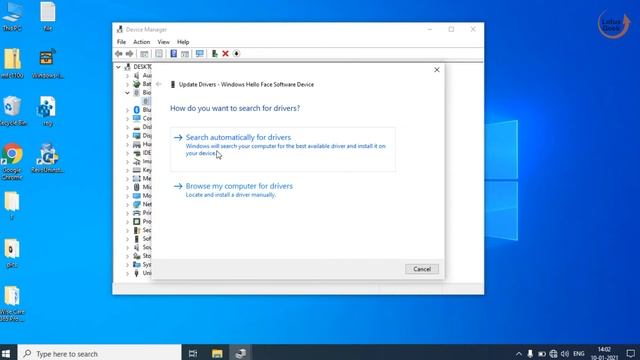Expand the Imaging devices chevron
The width and height of the screenshot is (640, 360).
[x=127, y=161]
